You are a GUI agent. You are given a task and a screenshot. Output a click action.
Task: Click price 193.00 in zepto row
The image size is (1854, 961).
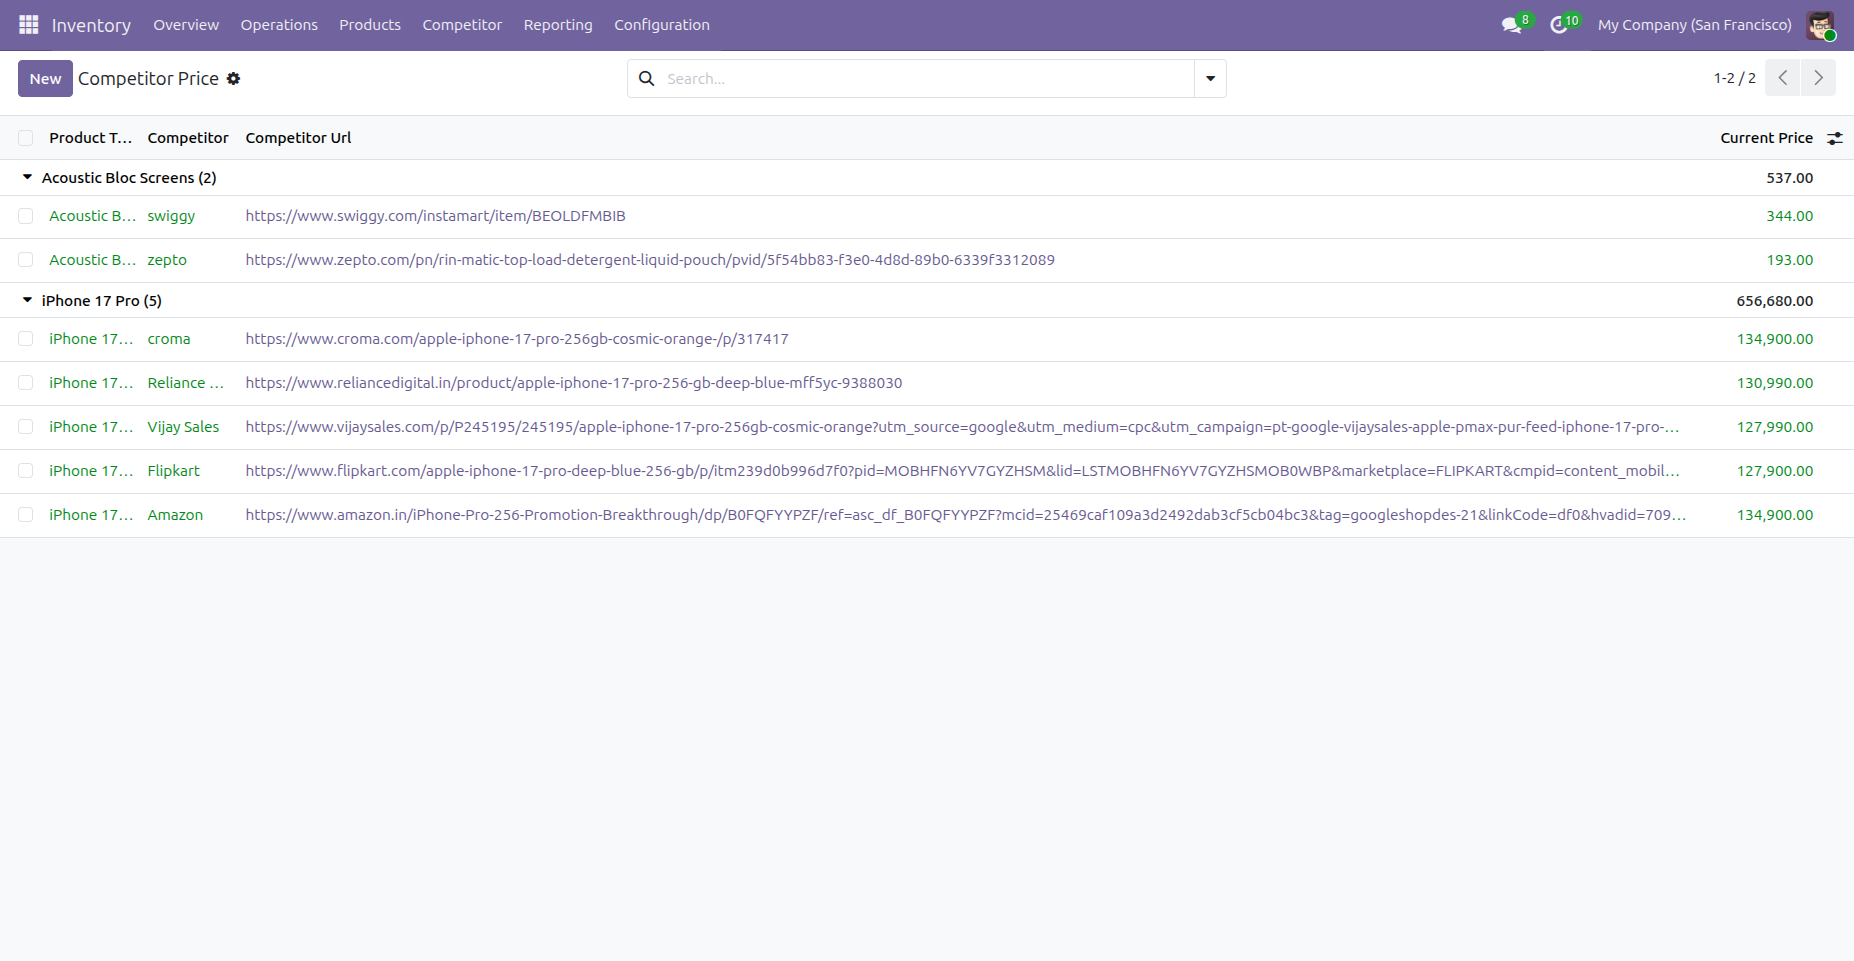point(1789,260)
